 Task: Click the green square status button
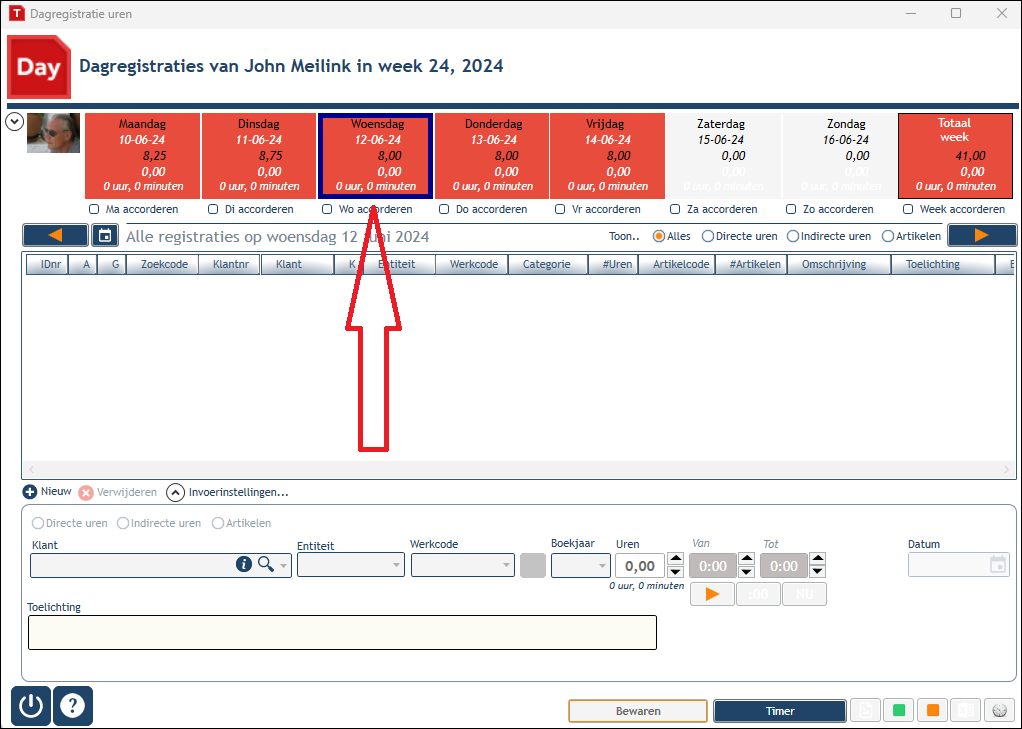tap(899, 710)
